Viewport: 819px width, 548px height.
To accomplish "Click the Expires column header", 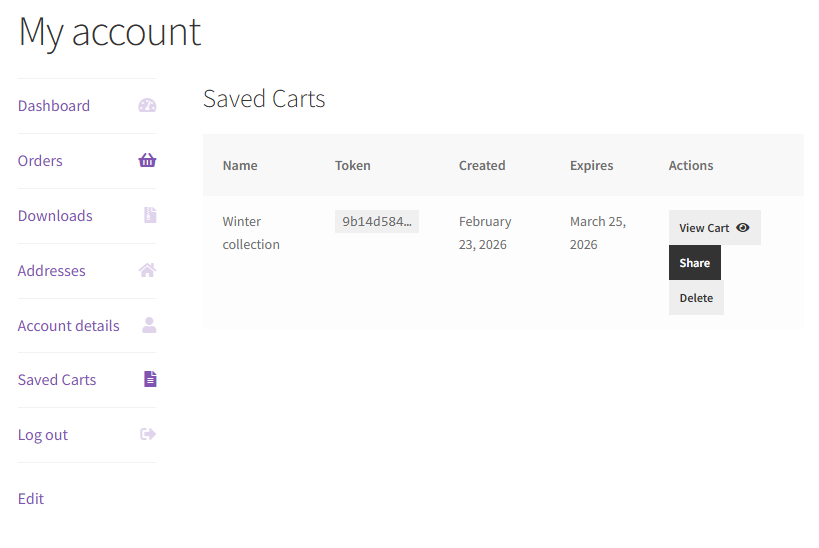I will tap(591, 166).
